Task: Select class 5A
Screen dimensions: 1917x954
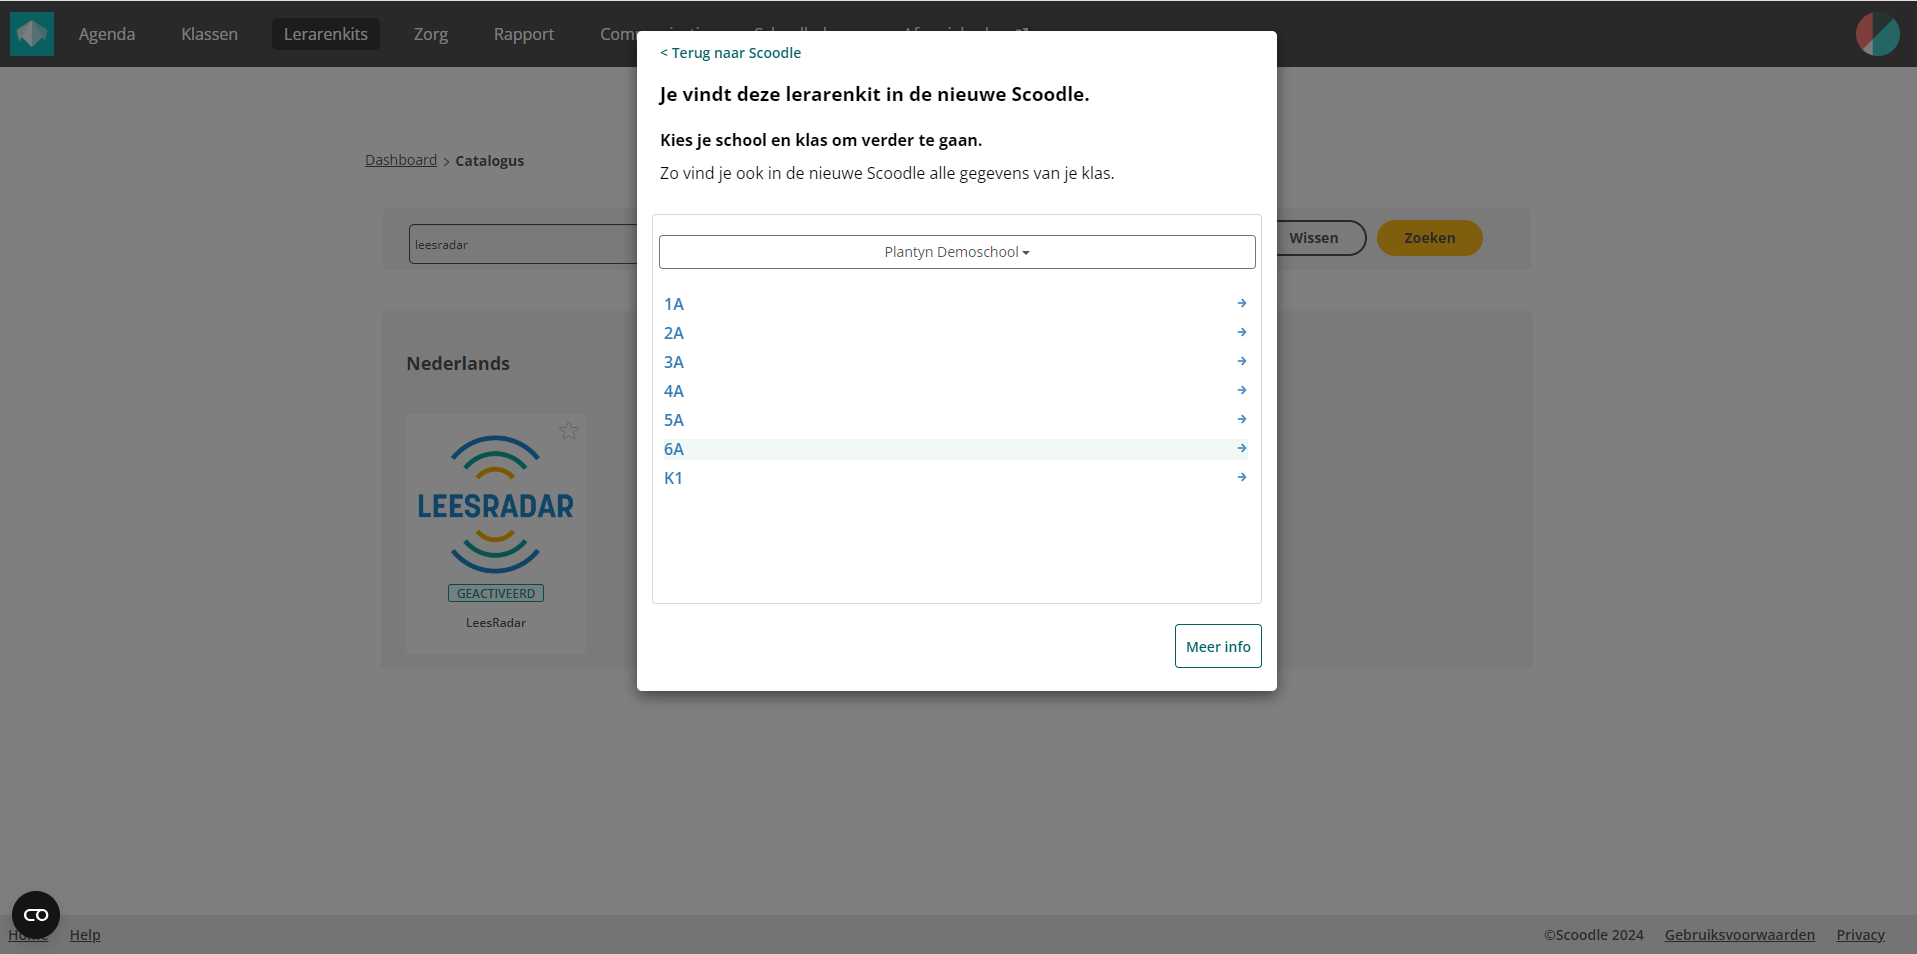Action: [955, 420]
